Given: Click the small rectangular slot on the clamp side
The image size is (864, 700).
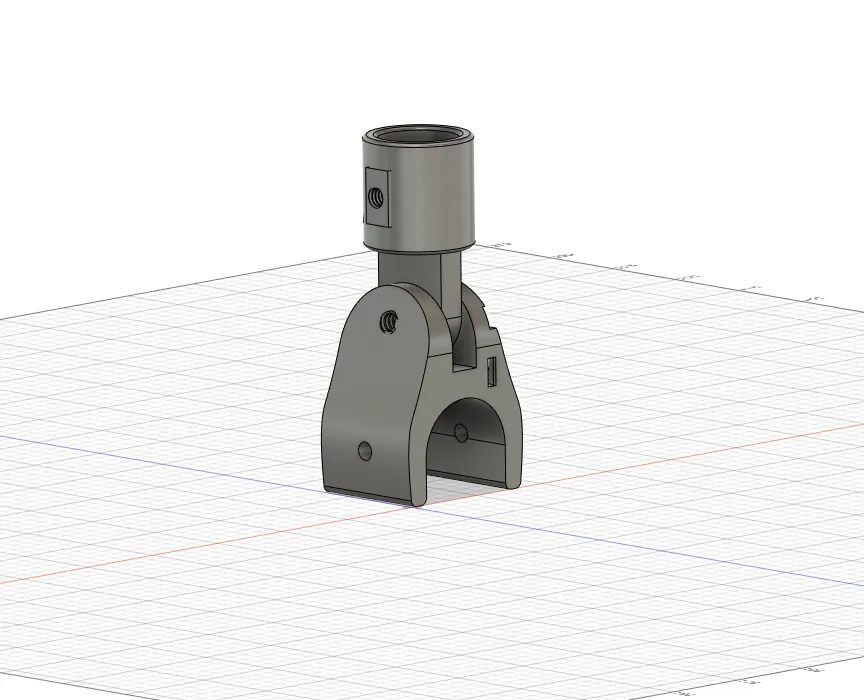Looking at the screenshot, I should [492, 370].
